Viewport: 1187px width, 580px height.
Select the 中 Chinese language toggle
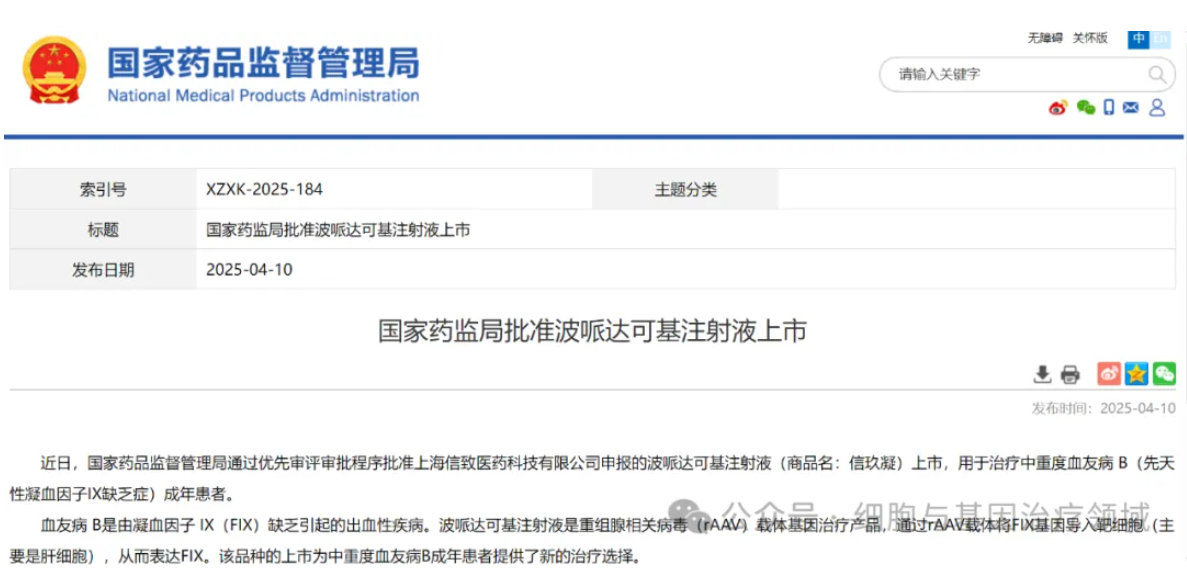coord(1136,39)
